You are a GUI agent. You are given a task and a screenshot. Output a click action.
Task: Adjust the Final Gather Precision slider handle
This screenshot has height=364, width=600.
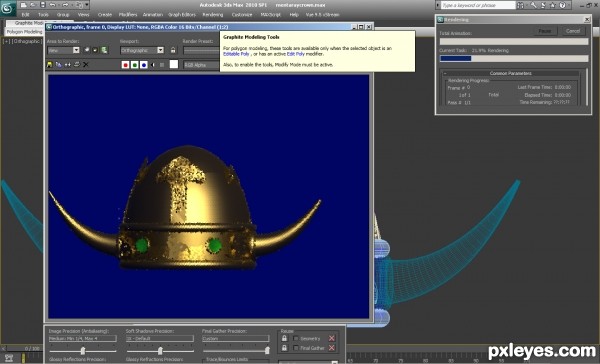tap(267, 350)
